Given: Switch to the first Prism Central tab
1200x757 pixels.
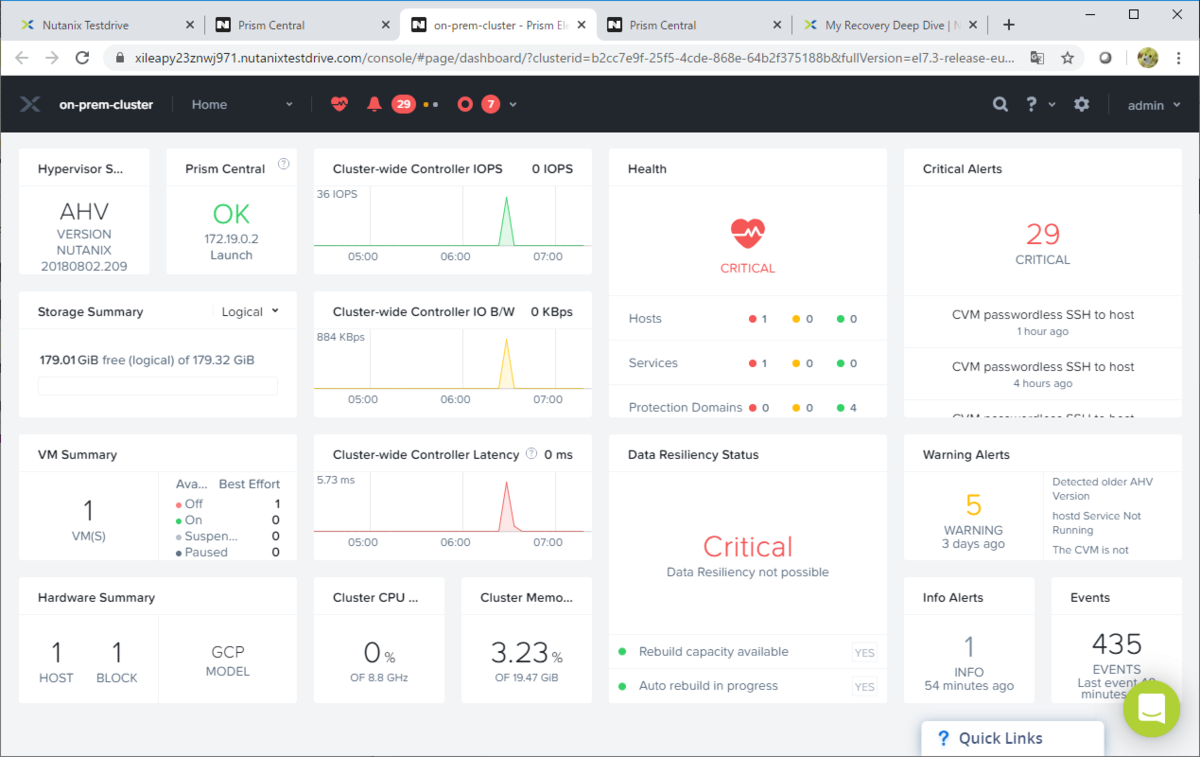Looking at the screenshot, I should tap(300, 25).
